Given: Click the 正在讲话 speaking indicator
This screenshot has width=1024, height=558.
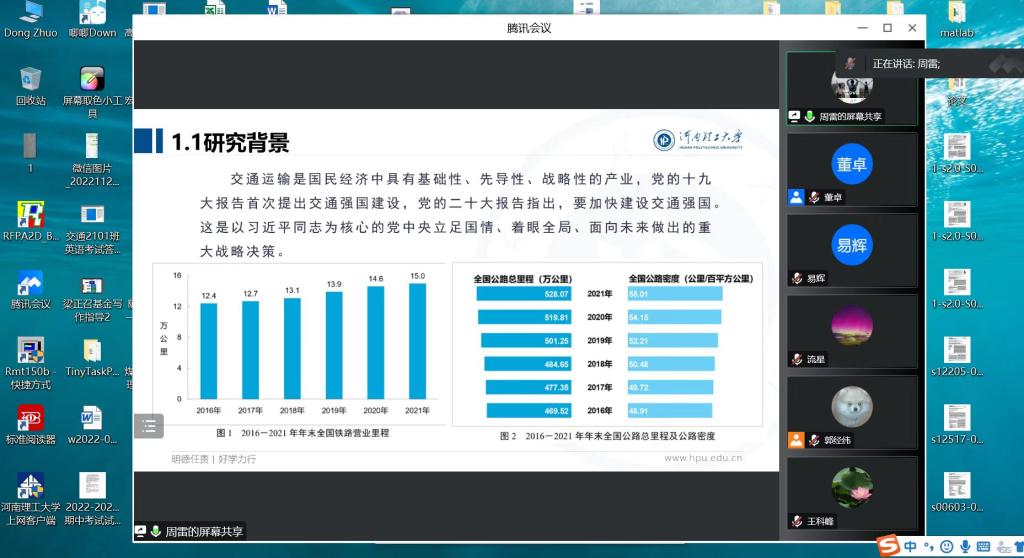Looking at the screenshot, I should click(905, 64).
